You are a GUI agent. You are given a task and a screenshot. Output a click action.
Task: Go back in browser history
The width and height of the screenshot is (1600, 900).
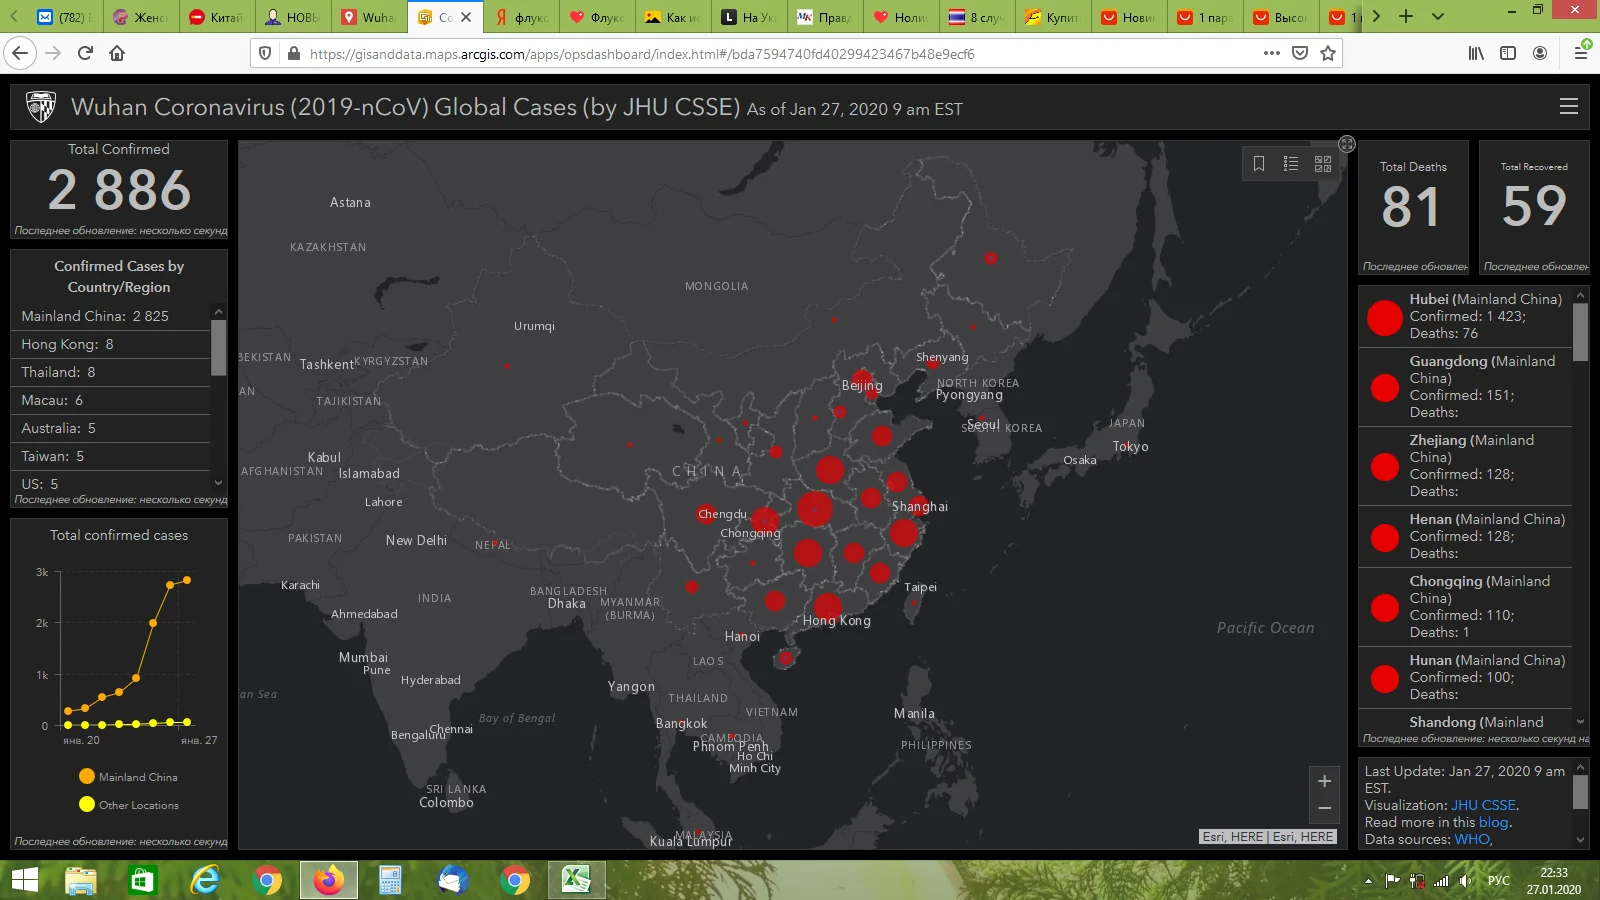click(x=20, y=53)
